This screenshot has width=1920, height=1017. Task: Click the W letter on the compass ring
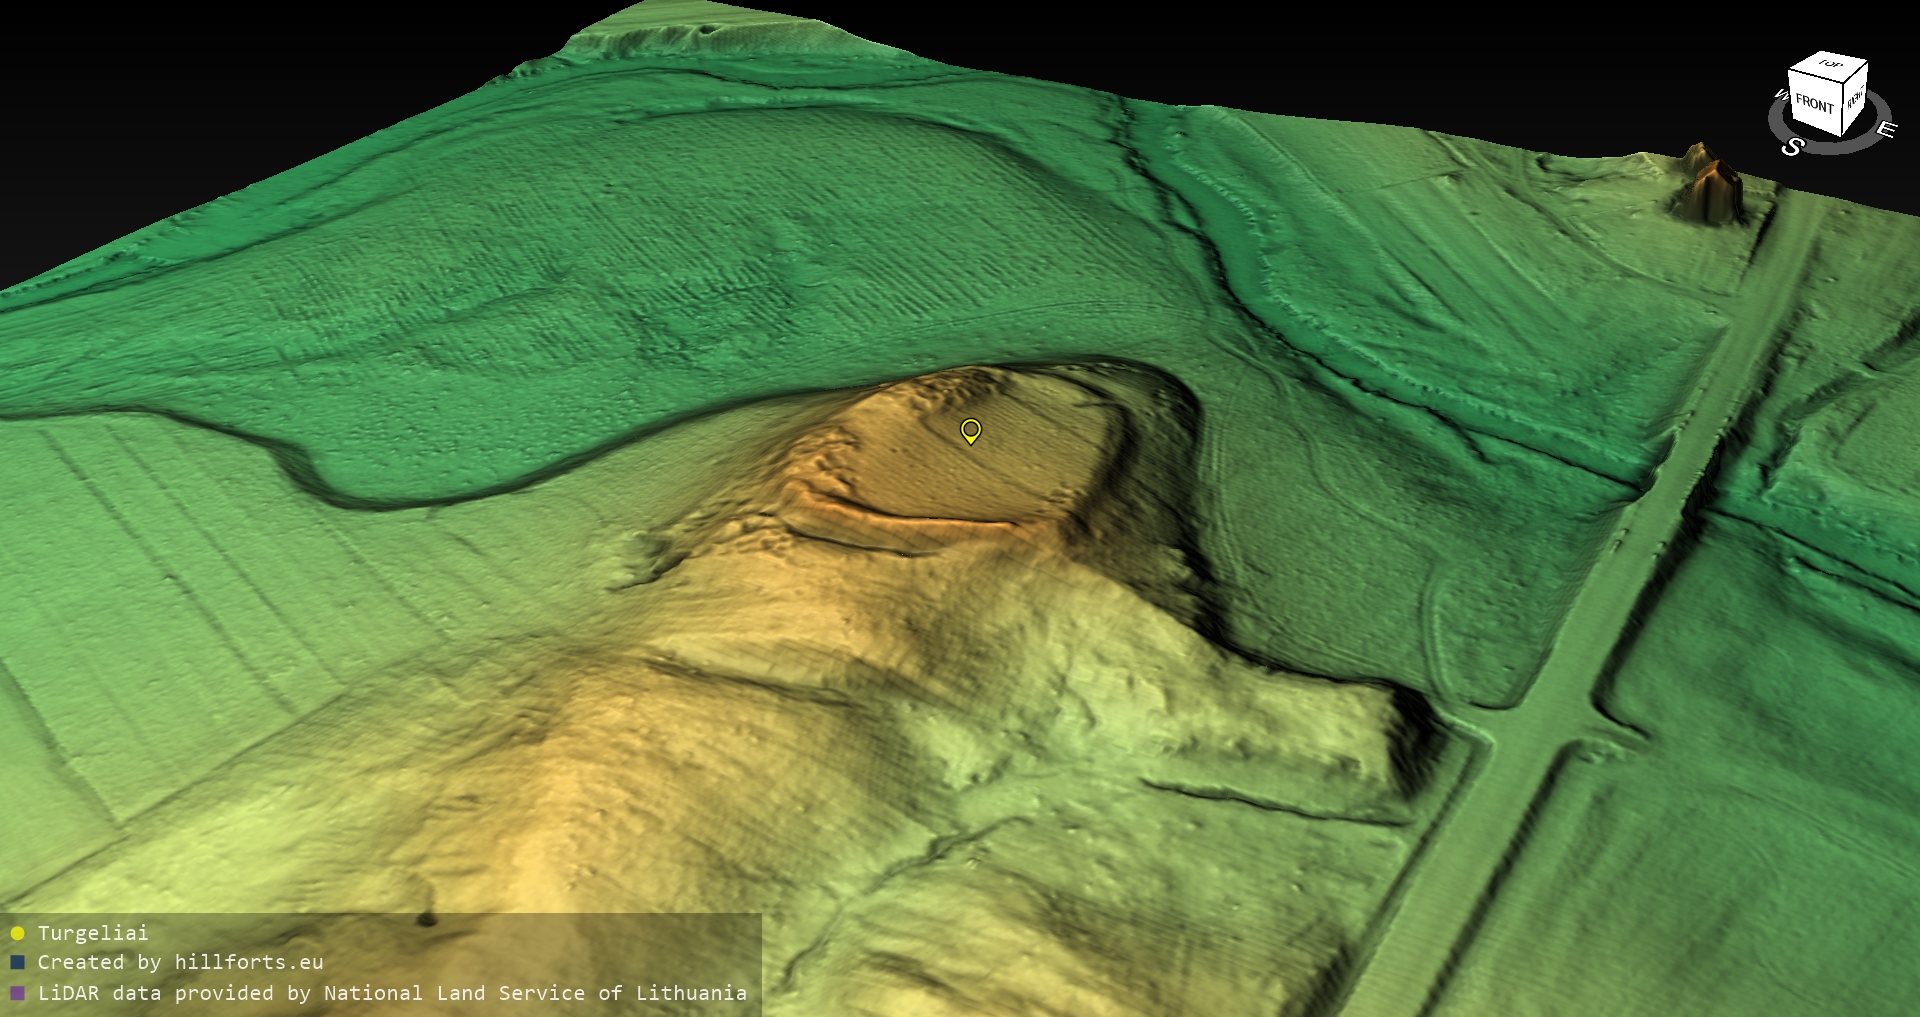(1780, 96)
